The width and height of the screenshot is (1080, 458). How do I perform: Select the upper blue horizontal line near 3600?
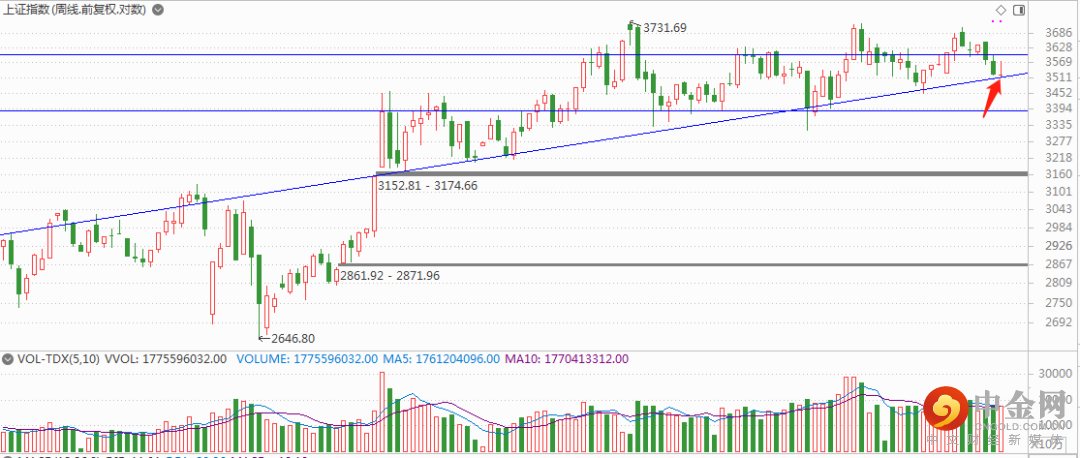pyautogui.click(x=513, y=54)
